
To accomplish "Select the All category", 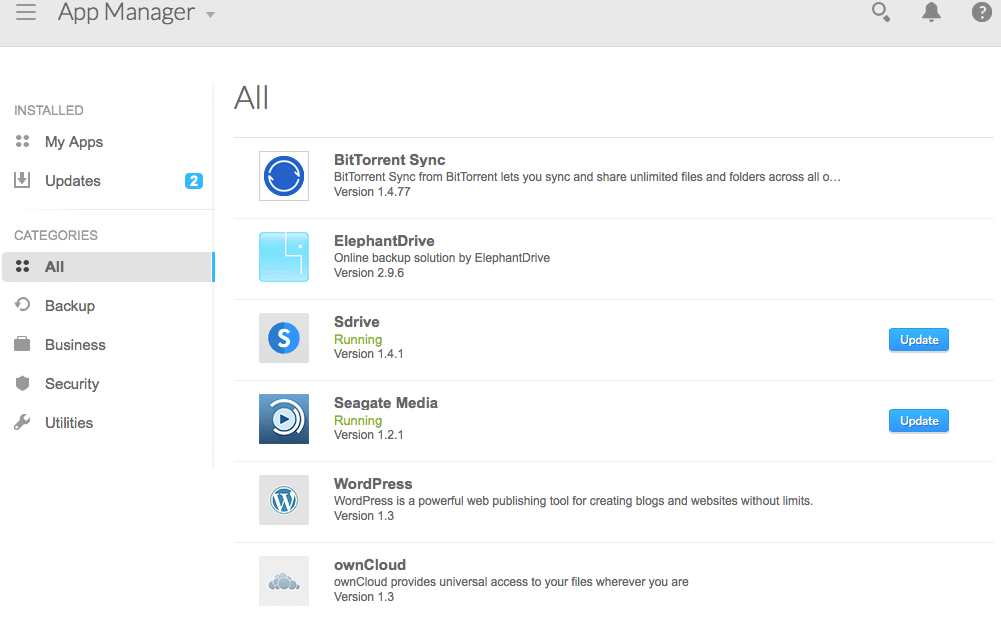I will pos(107,267).
